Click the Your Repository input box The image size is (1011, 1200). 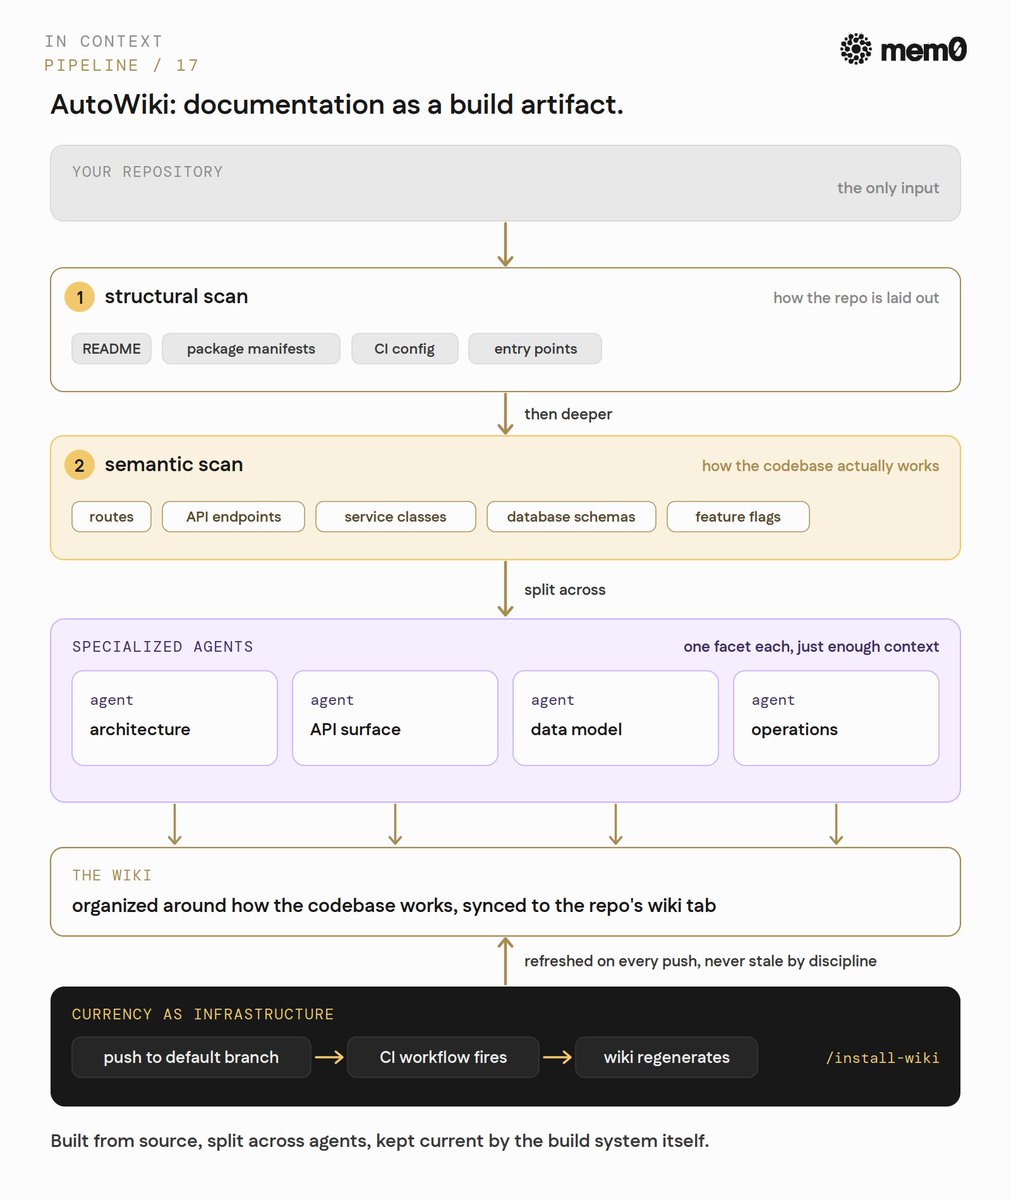505,183
